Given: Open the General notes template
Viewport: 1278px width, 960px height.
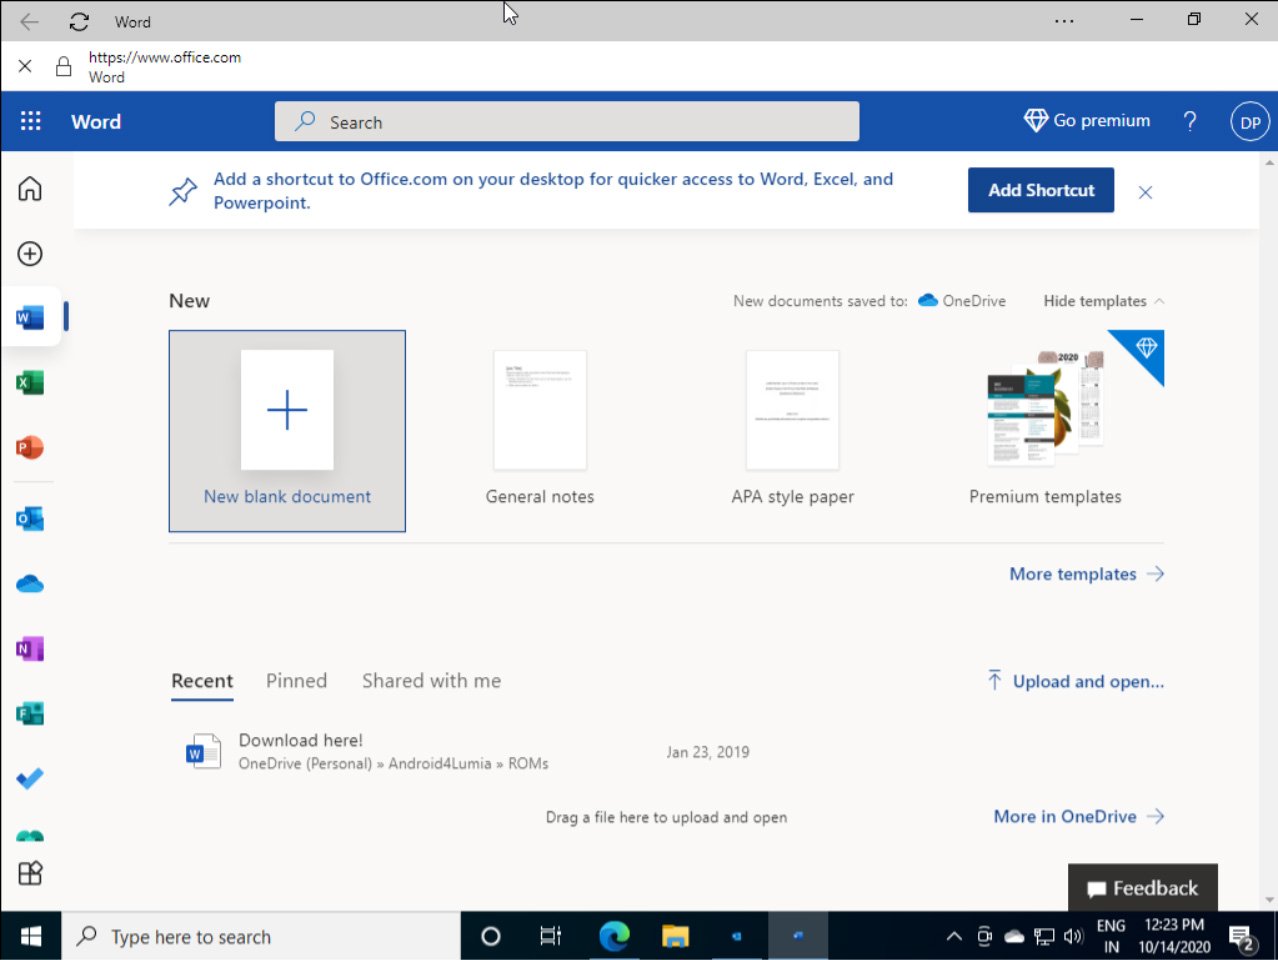Looking at the screenshot, I should (540, 431).
